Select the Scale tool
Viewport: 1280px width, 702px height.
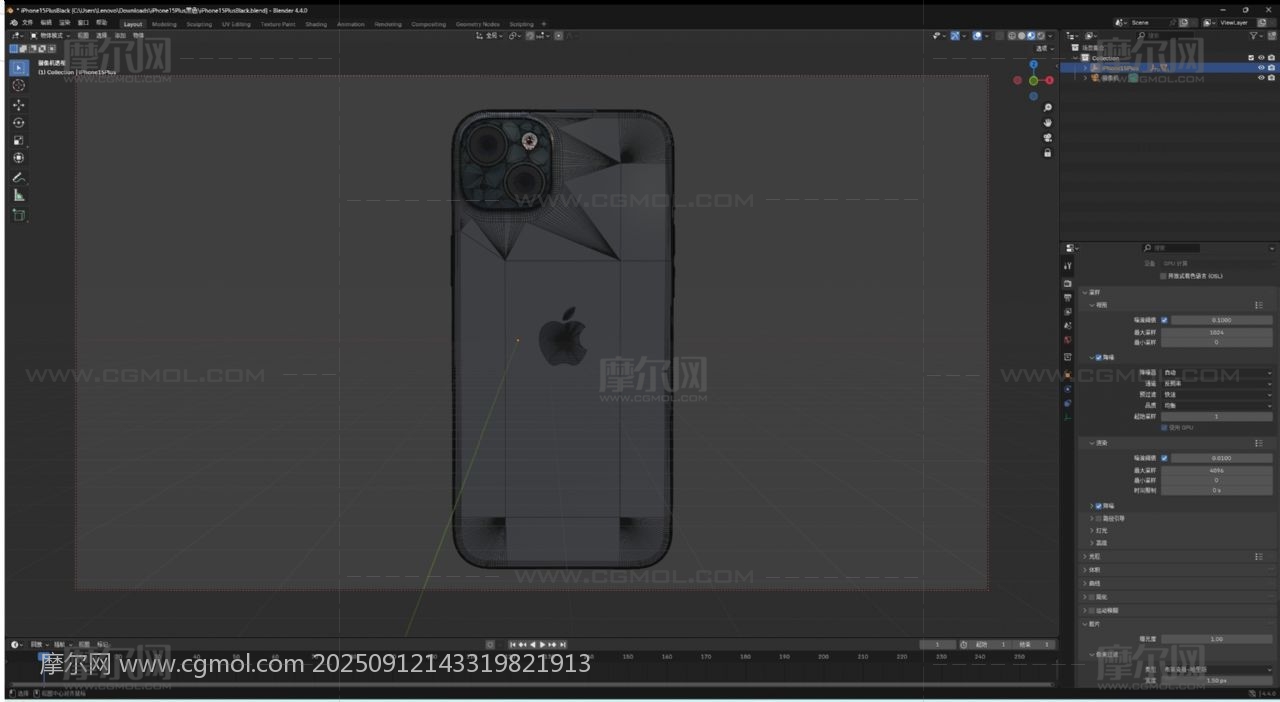[x=18, y=140]
